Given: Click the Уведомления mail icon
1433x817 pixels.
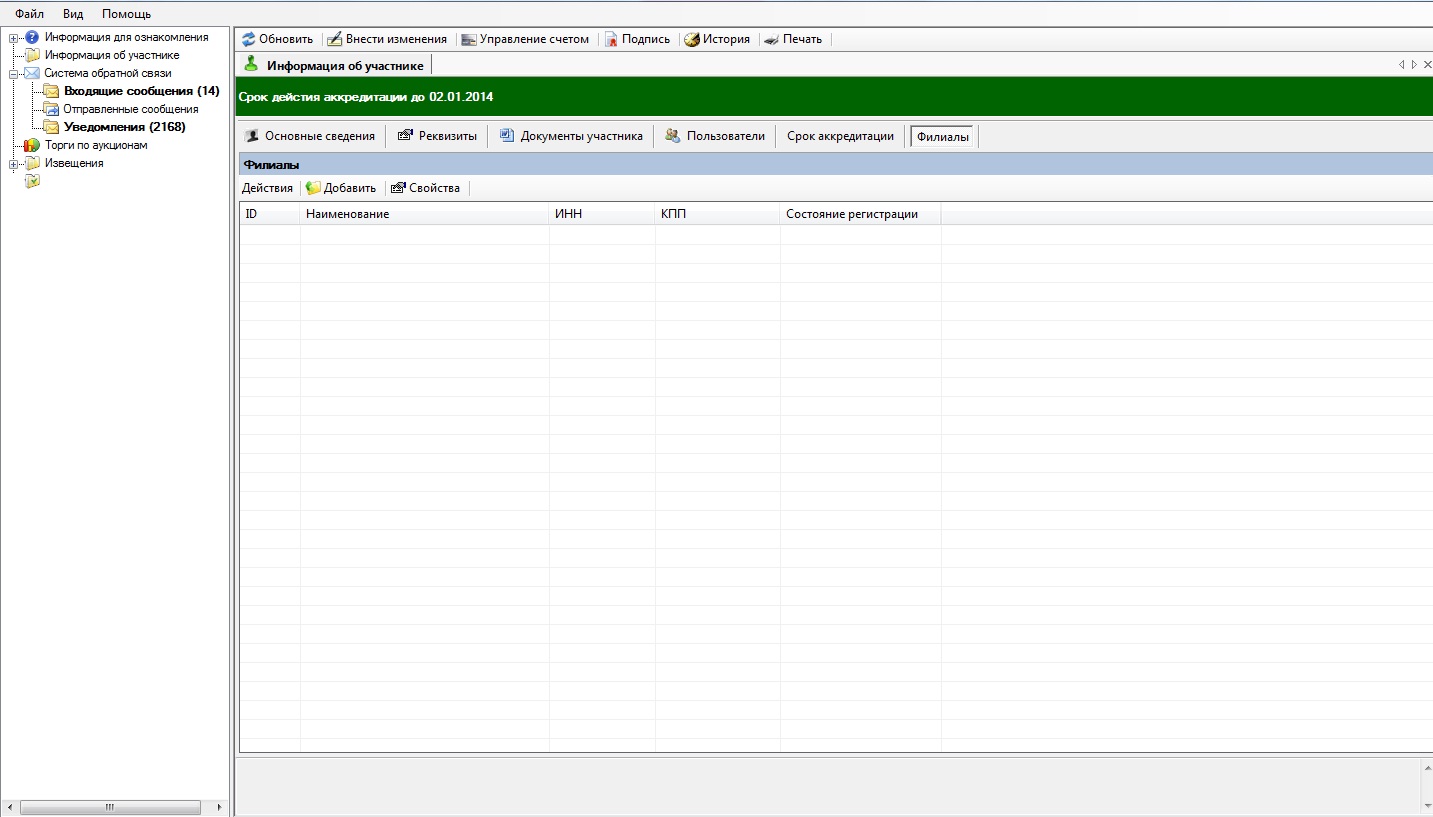Looking at the screenshot, I should click(51, 127).
